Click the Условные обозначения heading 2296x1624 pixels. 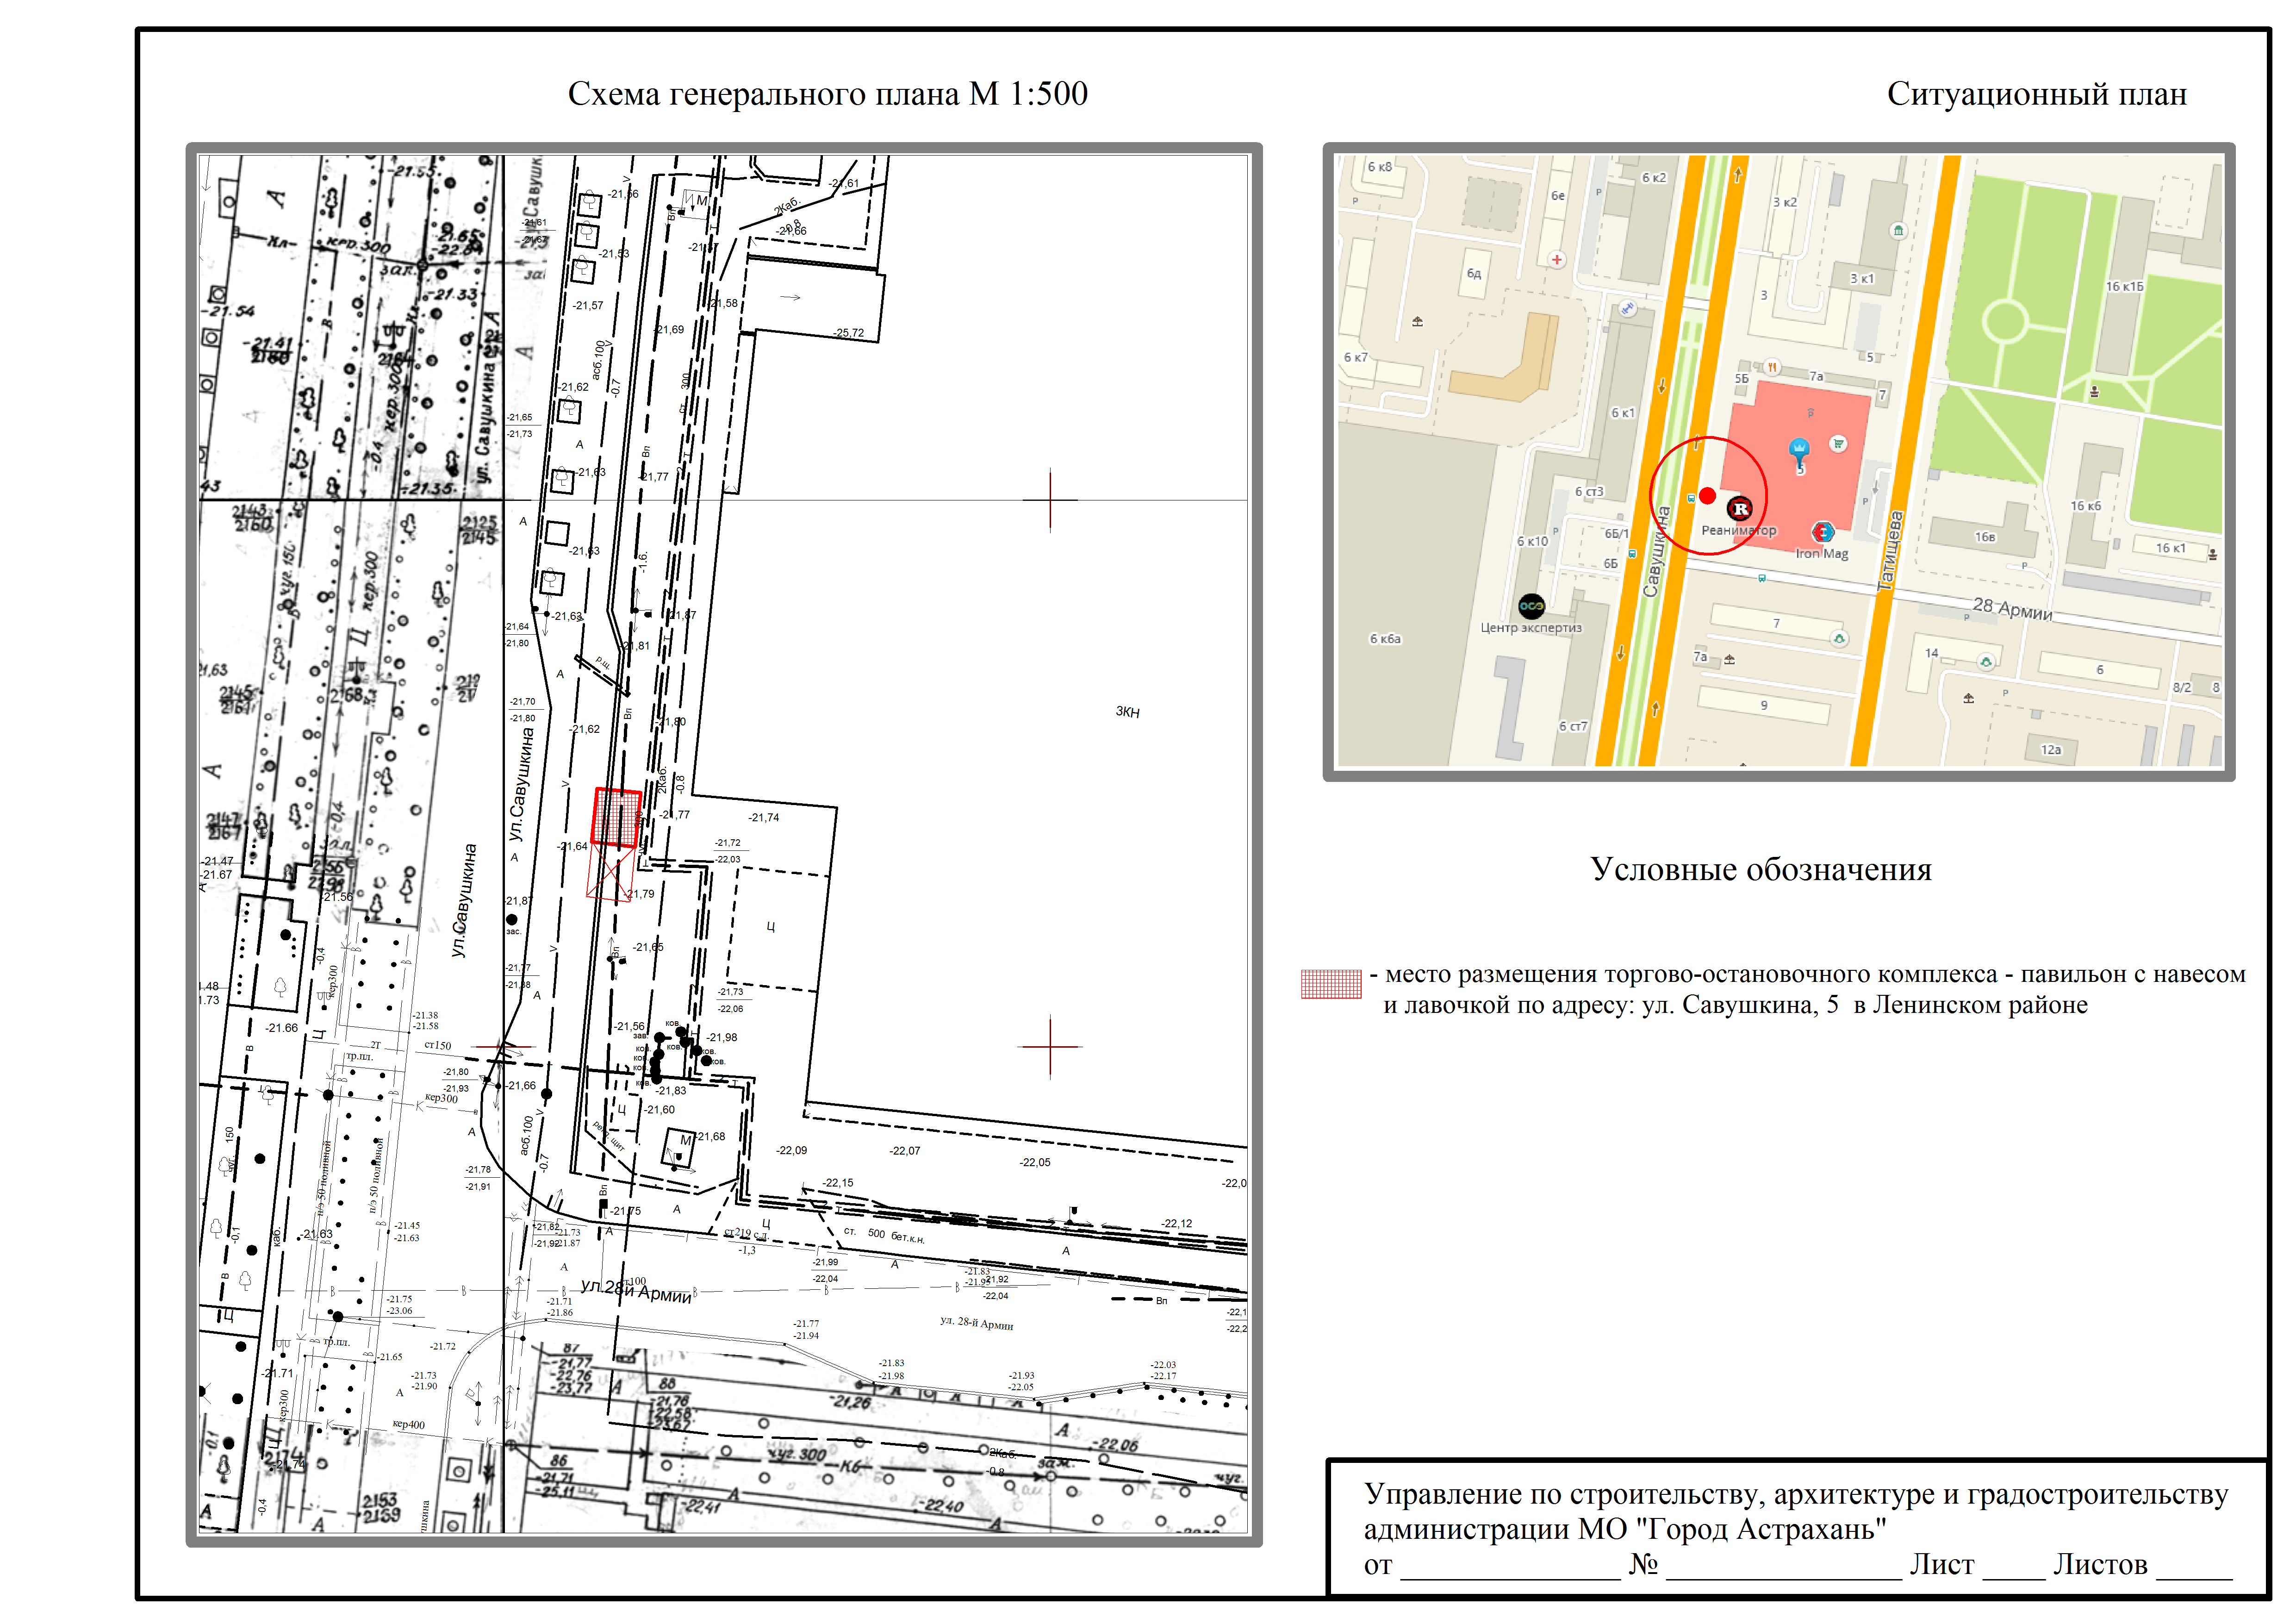point(1760,869)
